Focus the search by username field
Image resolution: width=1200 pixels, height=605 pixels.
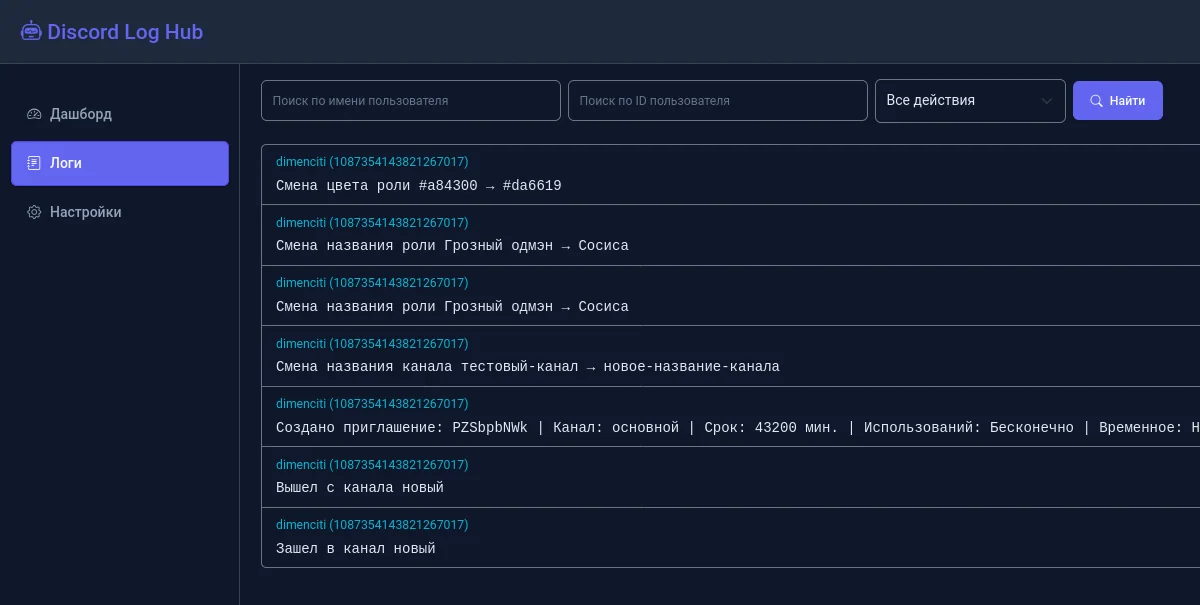(x=411, y=101)
